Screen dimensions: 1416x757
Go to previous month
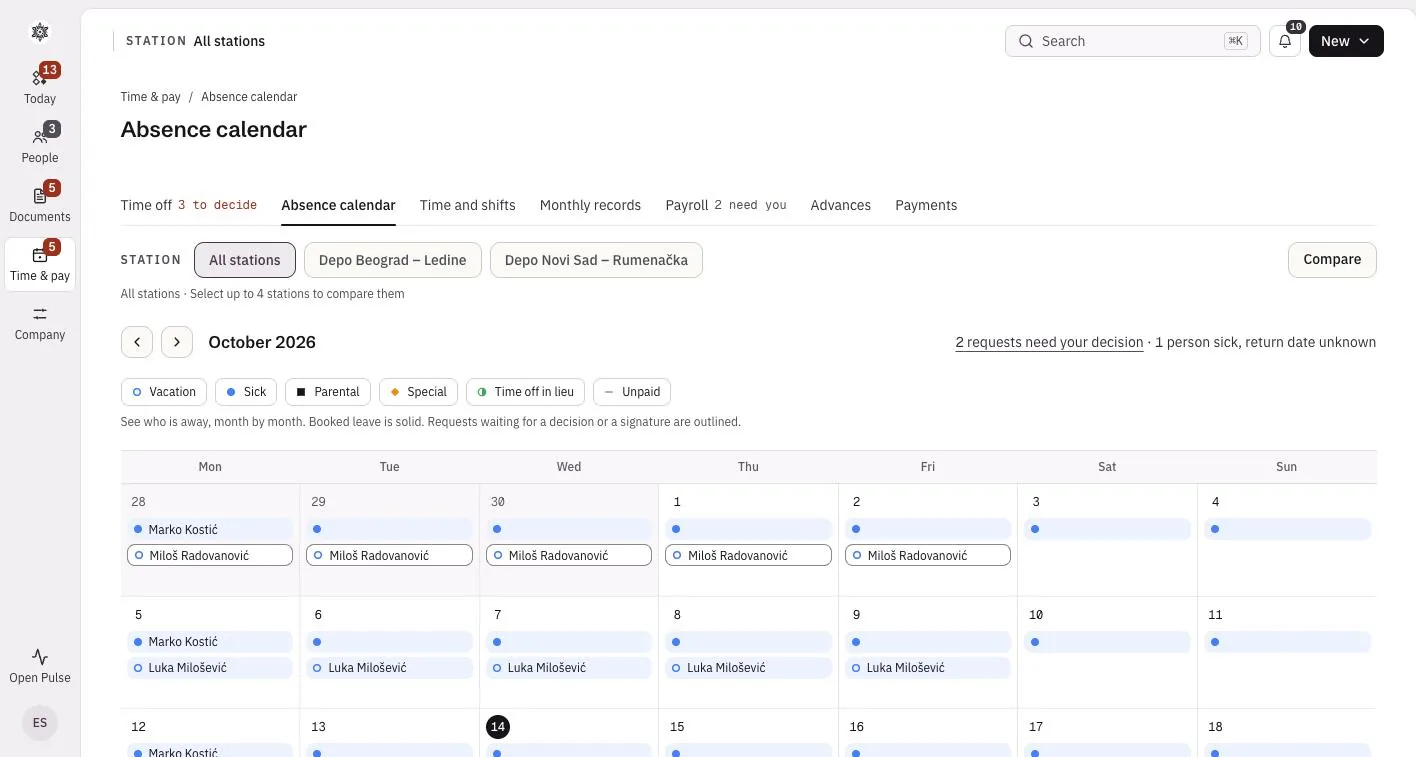(x=137, y=342)
